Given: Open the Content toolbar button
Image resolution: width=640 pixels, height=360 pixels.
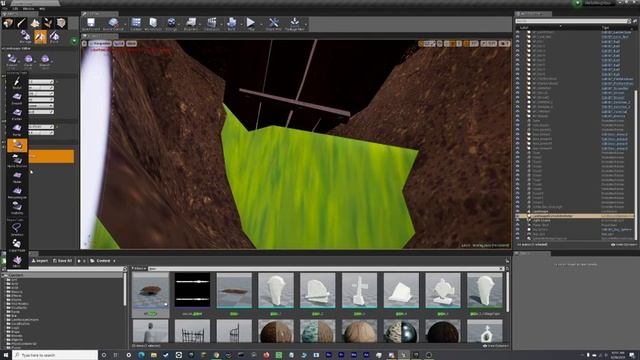Looking at the screenshot, I should 136,24.
